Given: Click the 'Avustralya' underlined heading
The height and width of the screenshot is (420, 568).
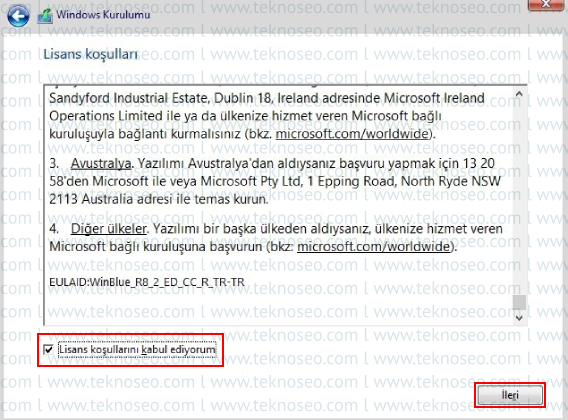Looking at the screenshot, I should (101, 163).
